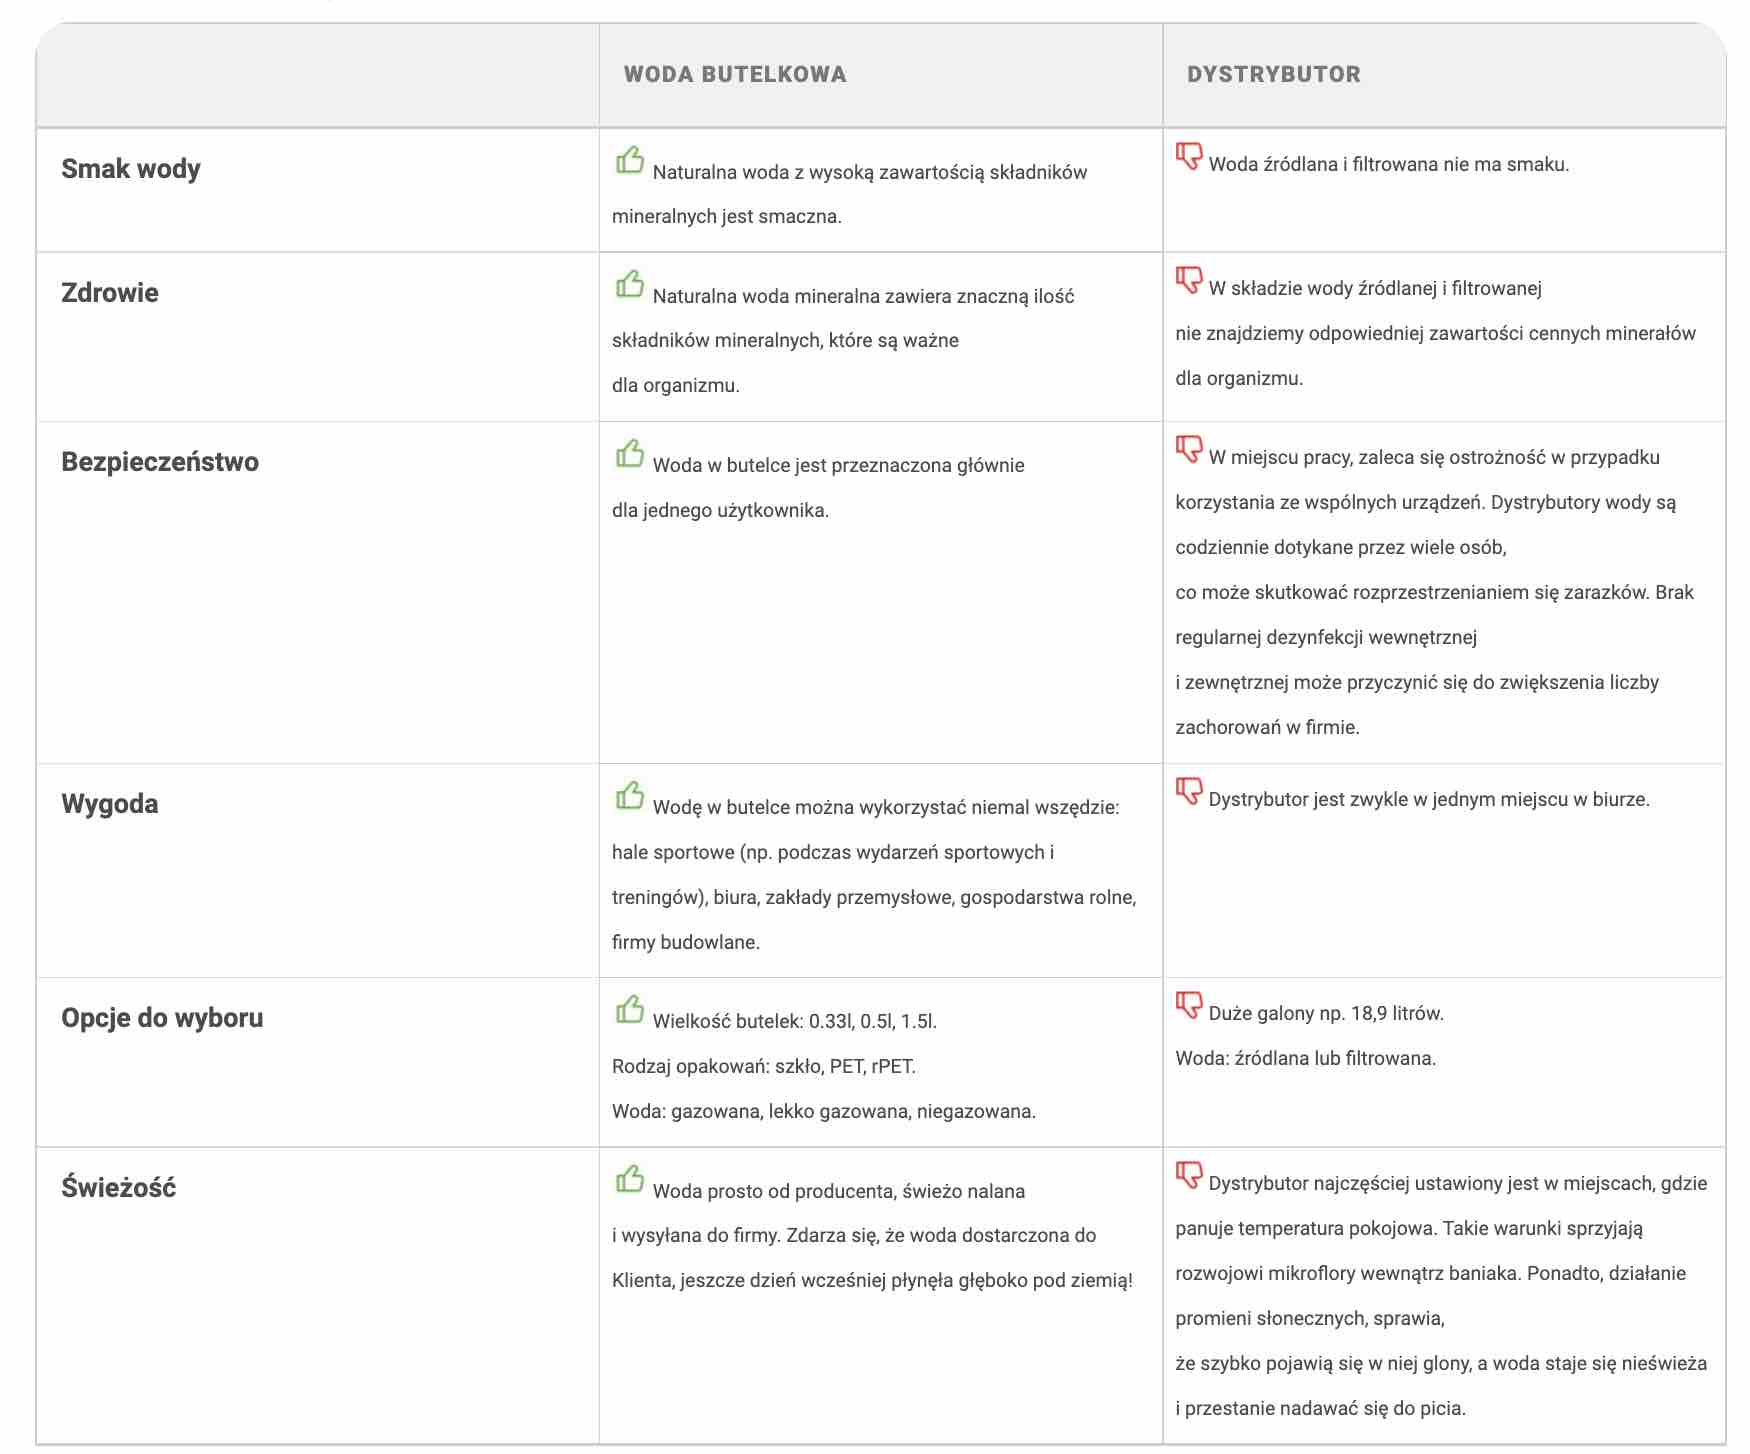Click the thumbs-down icon in Bezpieczeństwo row
Image resolution: width=1750 pixels, height=1454 pixels.
click(1189, 449)
